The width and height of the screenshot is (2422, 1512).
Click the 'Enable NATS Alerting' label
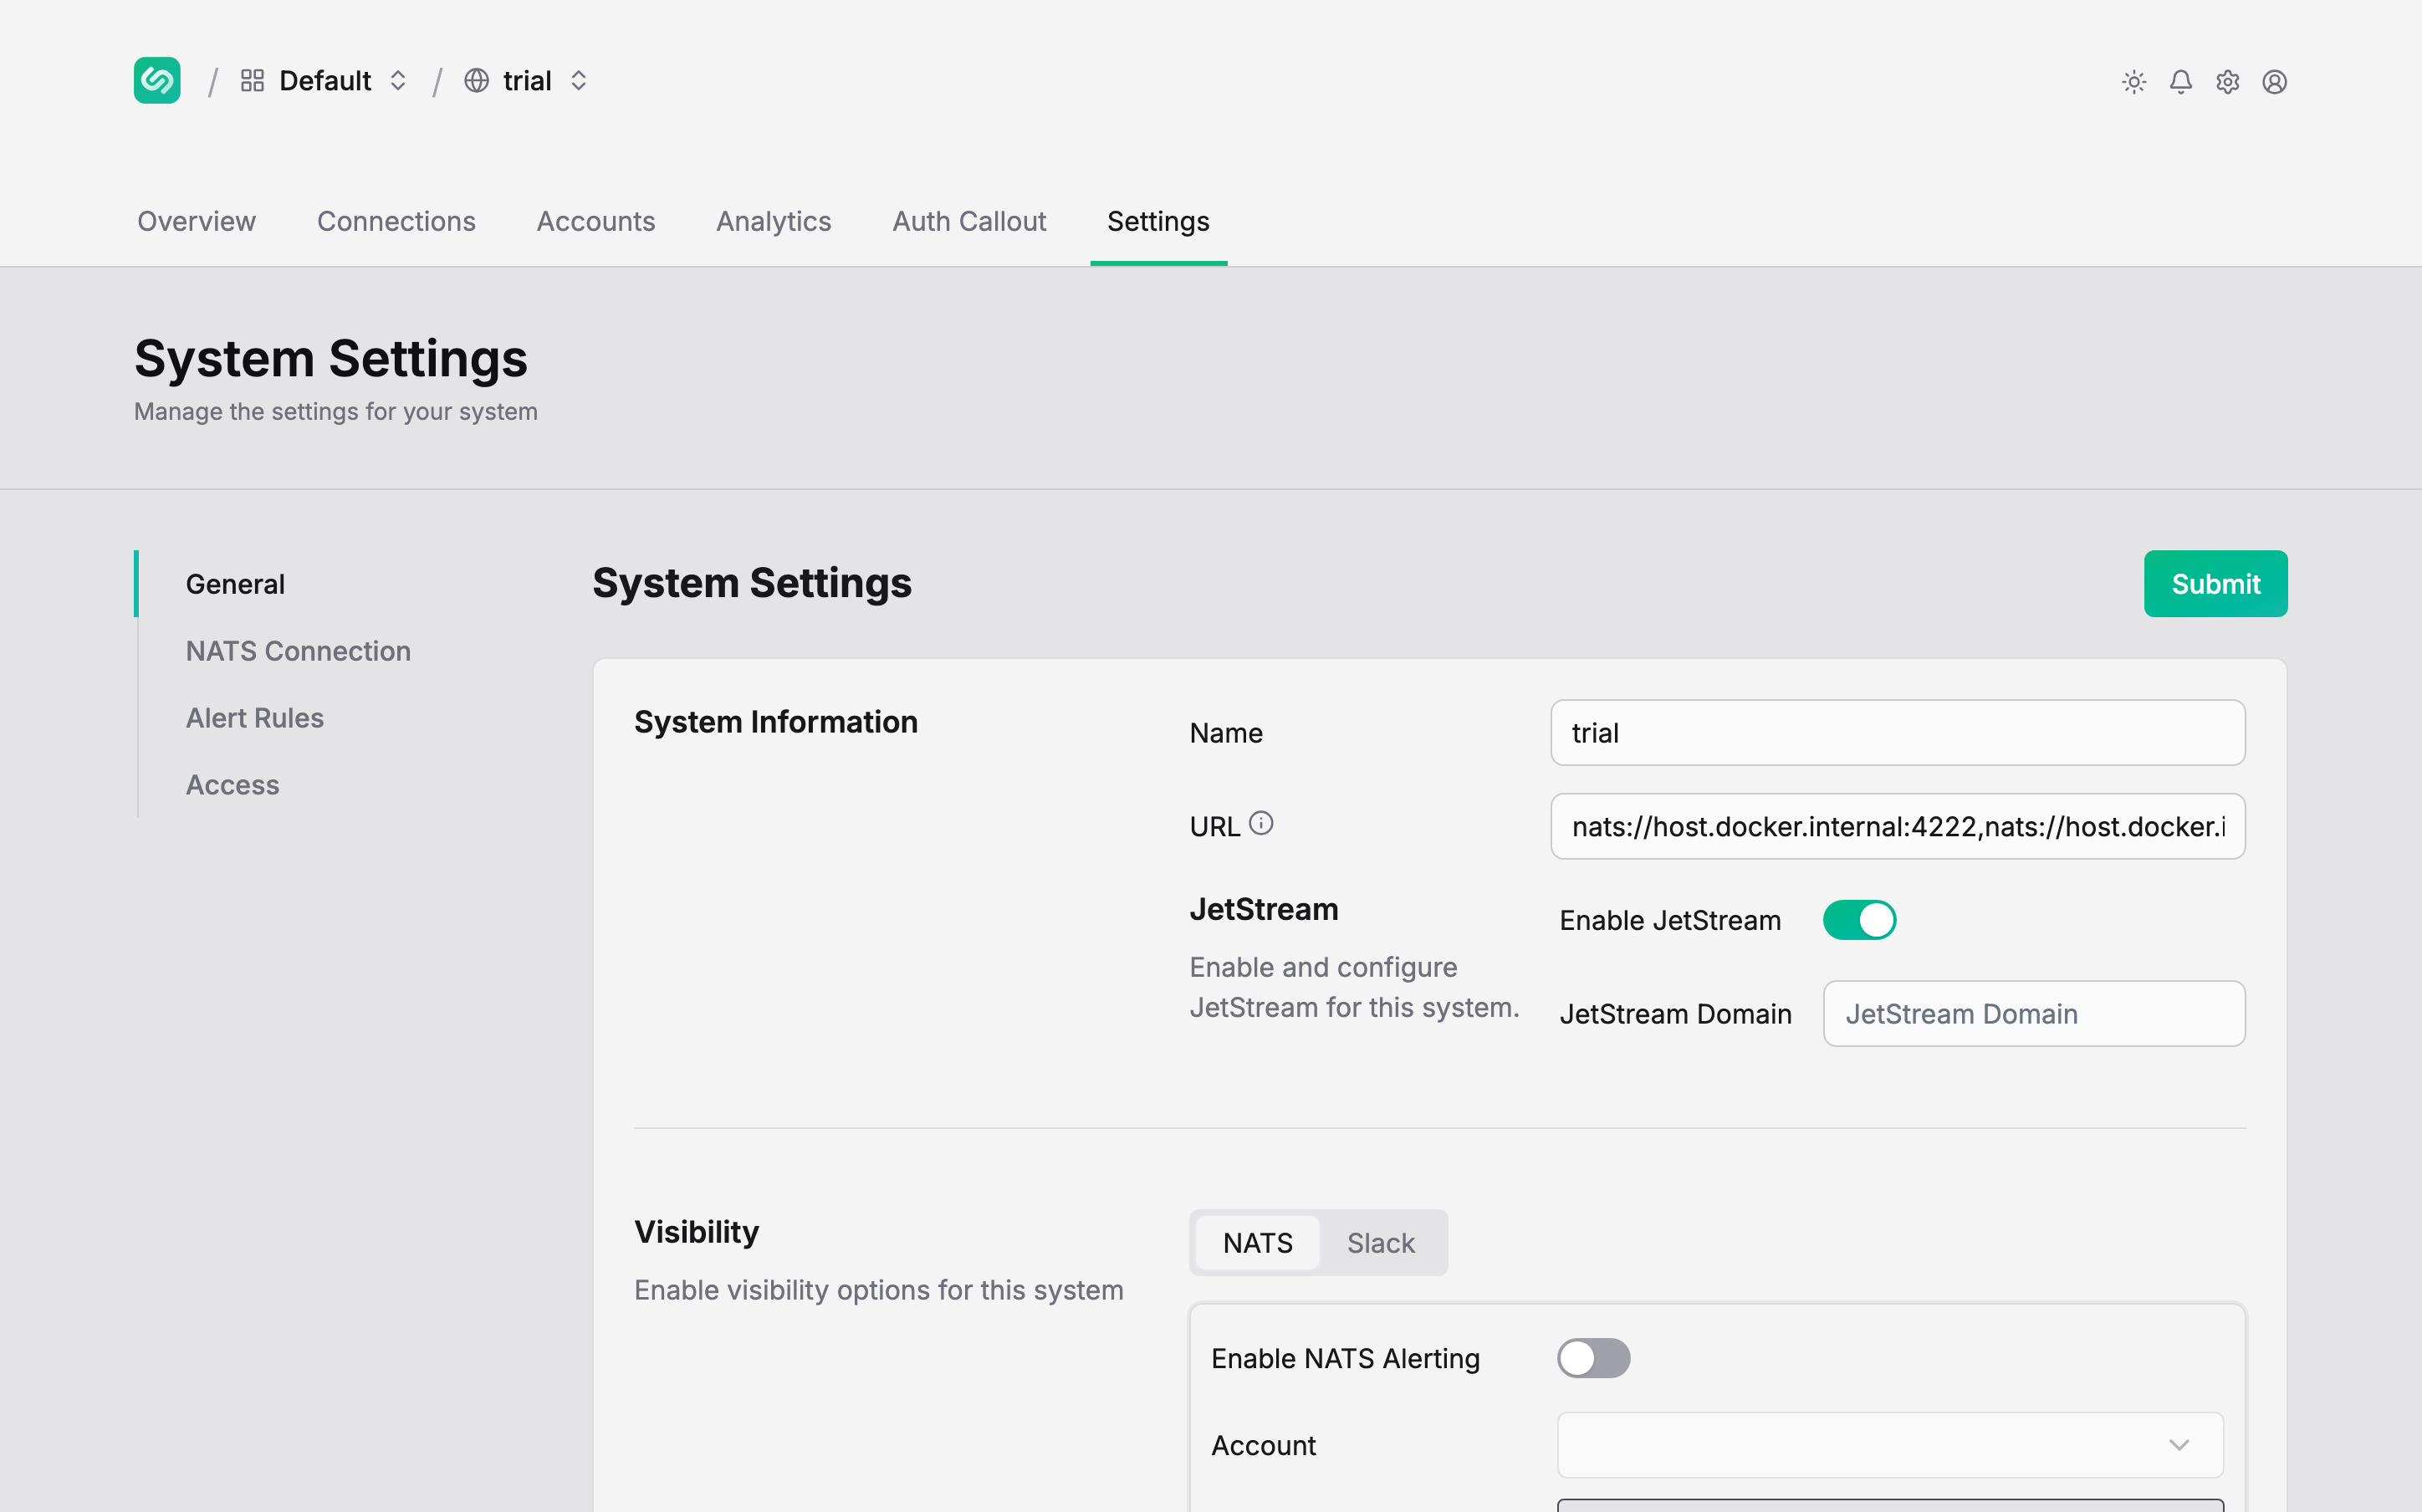pyautogui.click(x=1345, y=1358)
